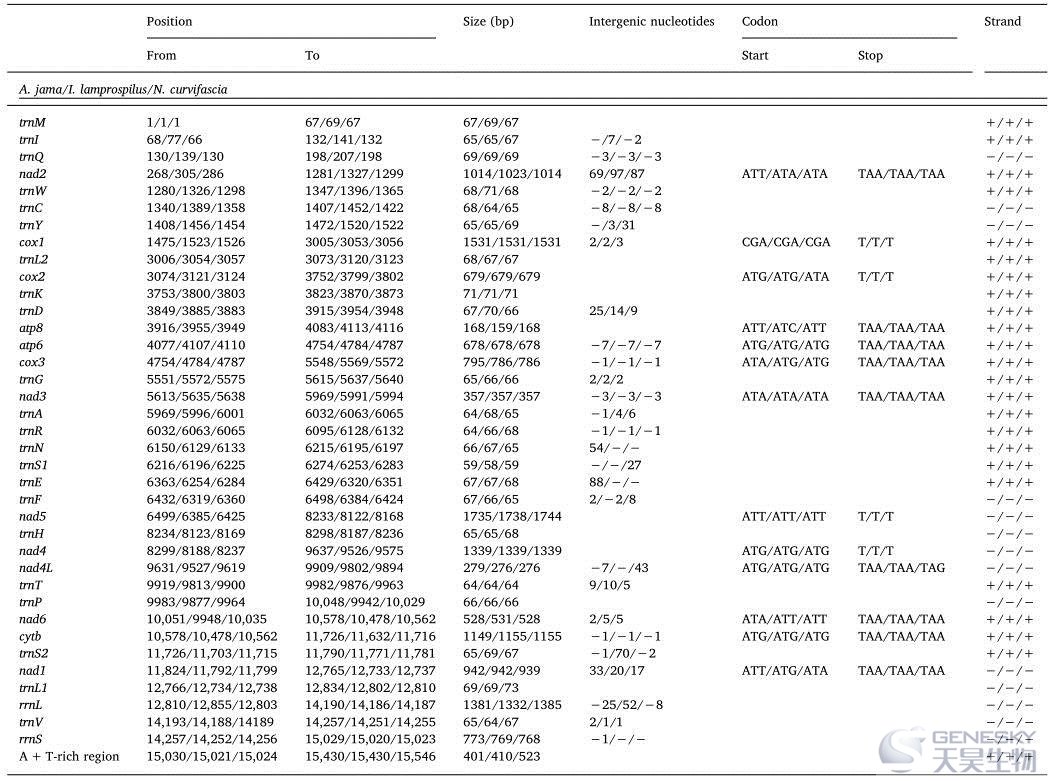
Task: Click the trnY row label
Action: [31, 226]
